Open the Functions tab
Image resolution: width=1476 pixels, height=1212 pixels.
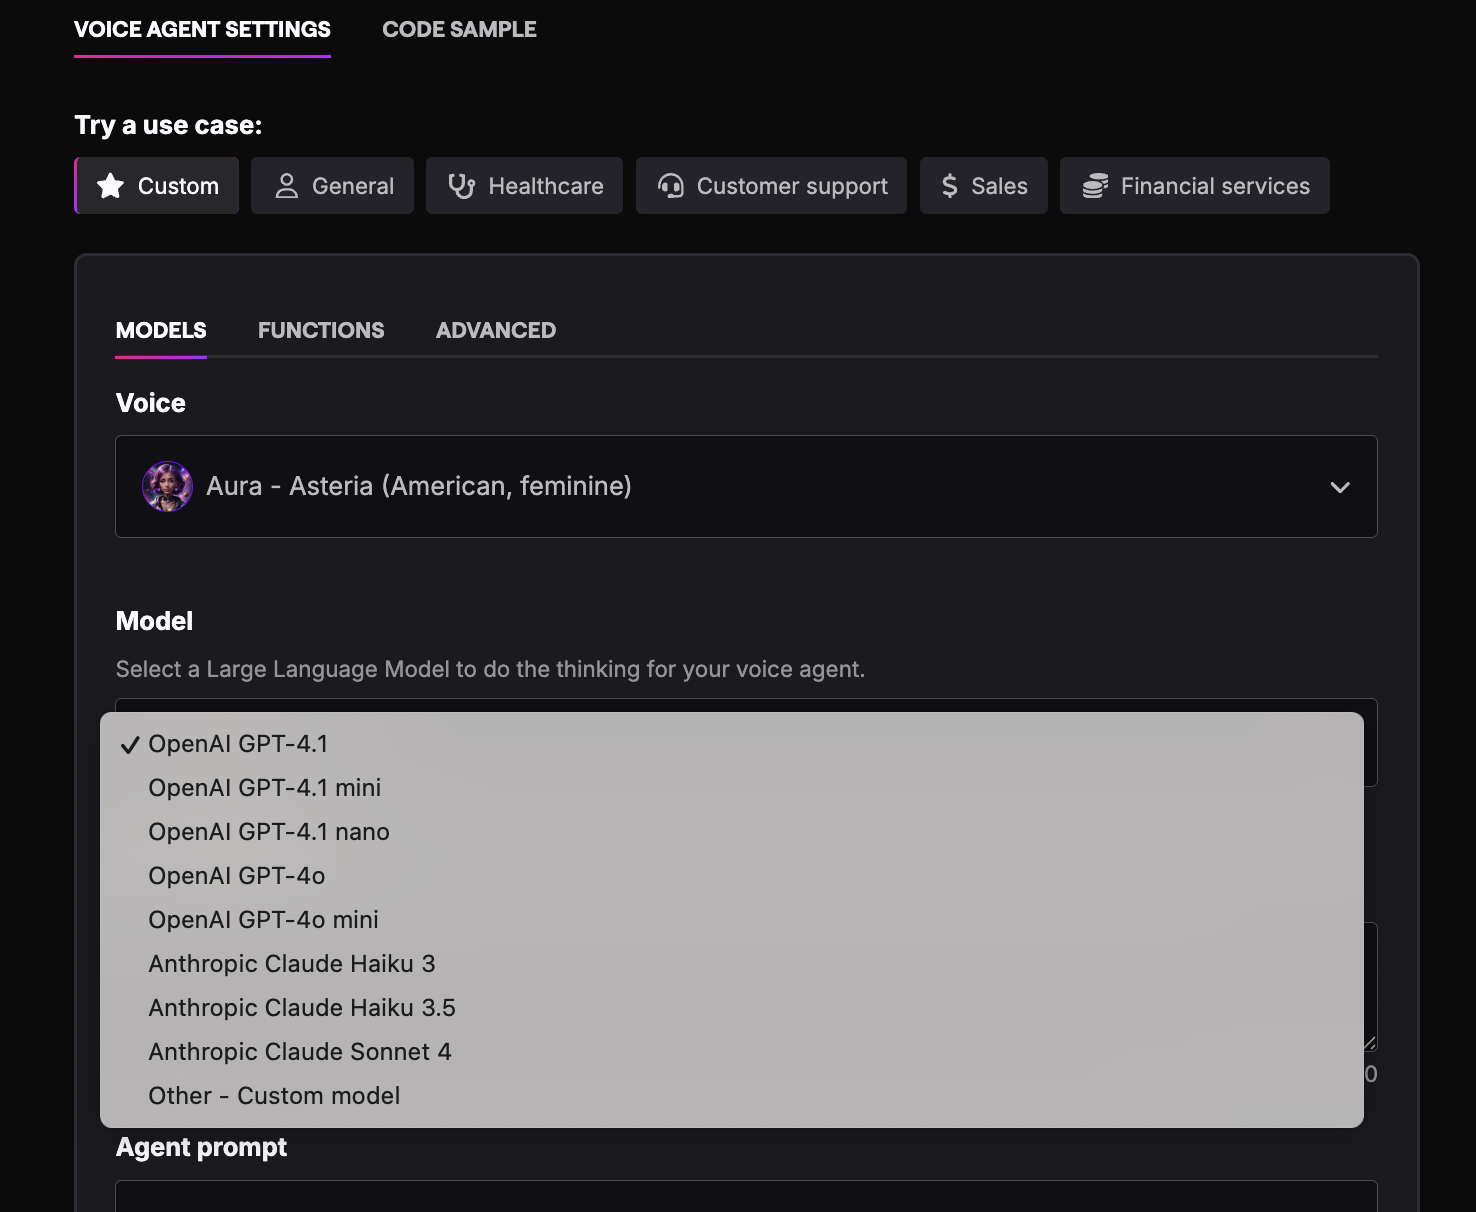click(321, 331)
